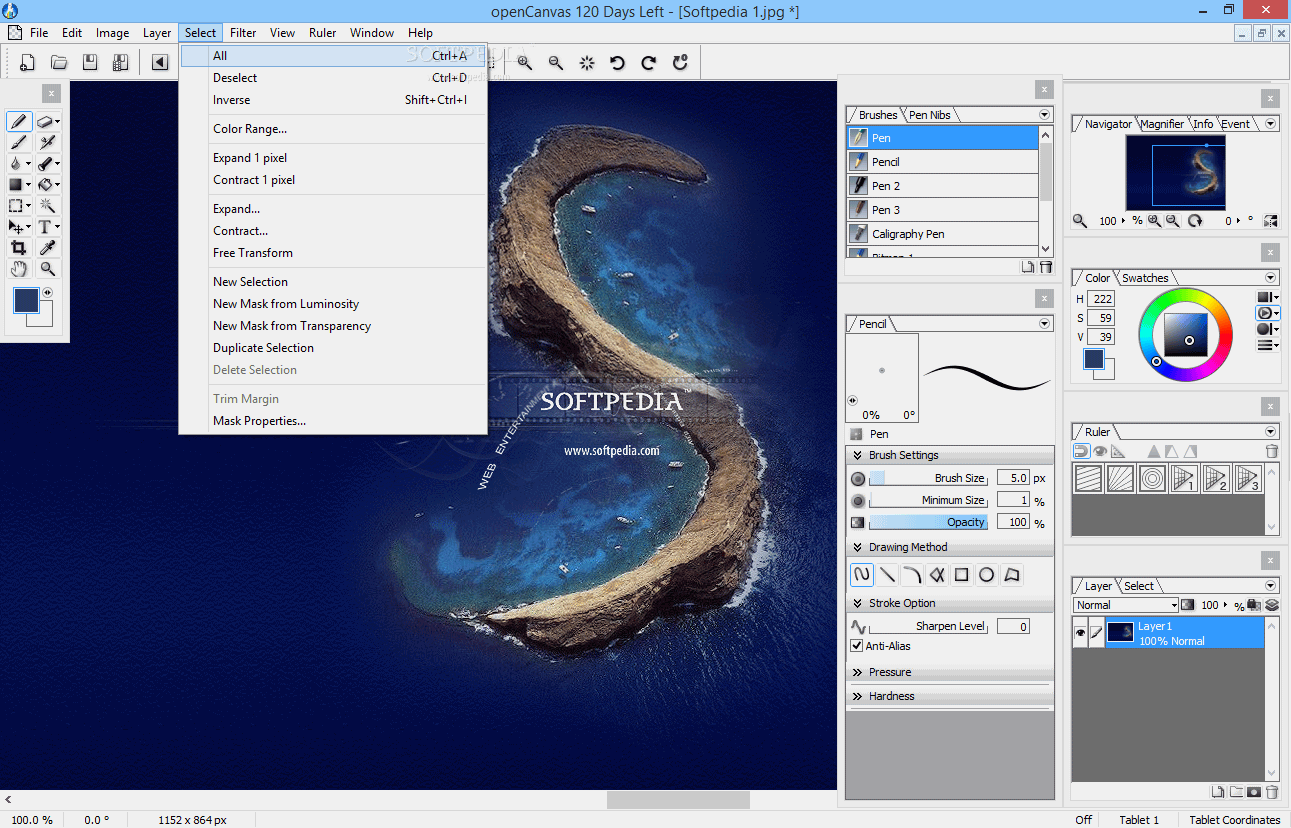Click Duplicate Selection in the menu
The image size is (1291, 828).
333,348
